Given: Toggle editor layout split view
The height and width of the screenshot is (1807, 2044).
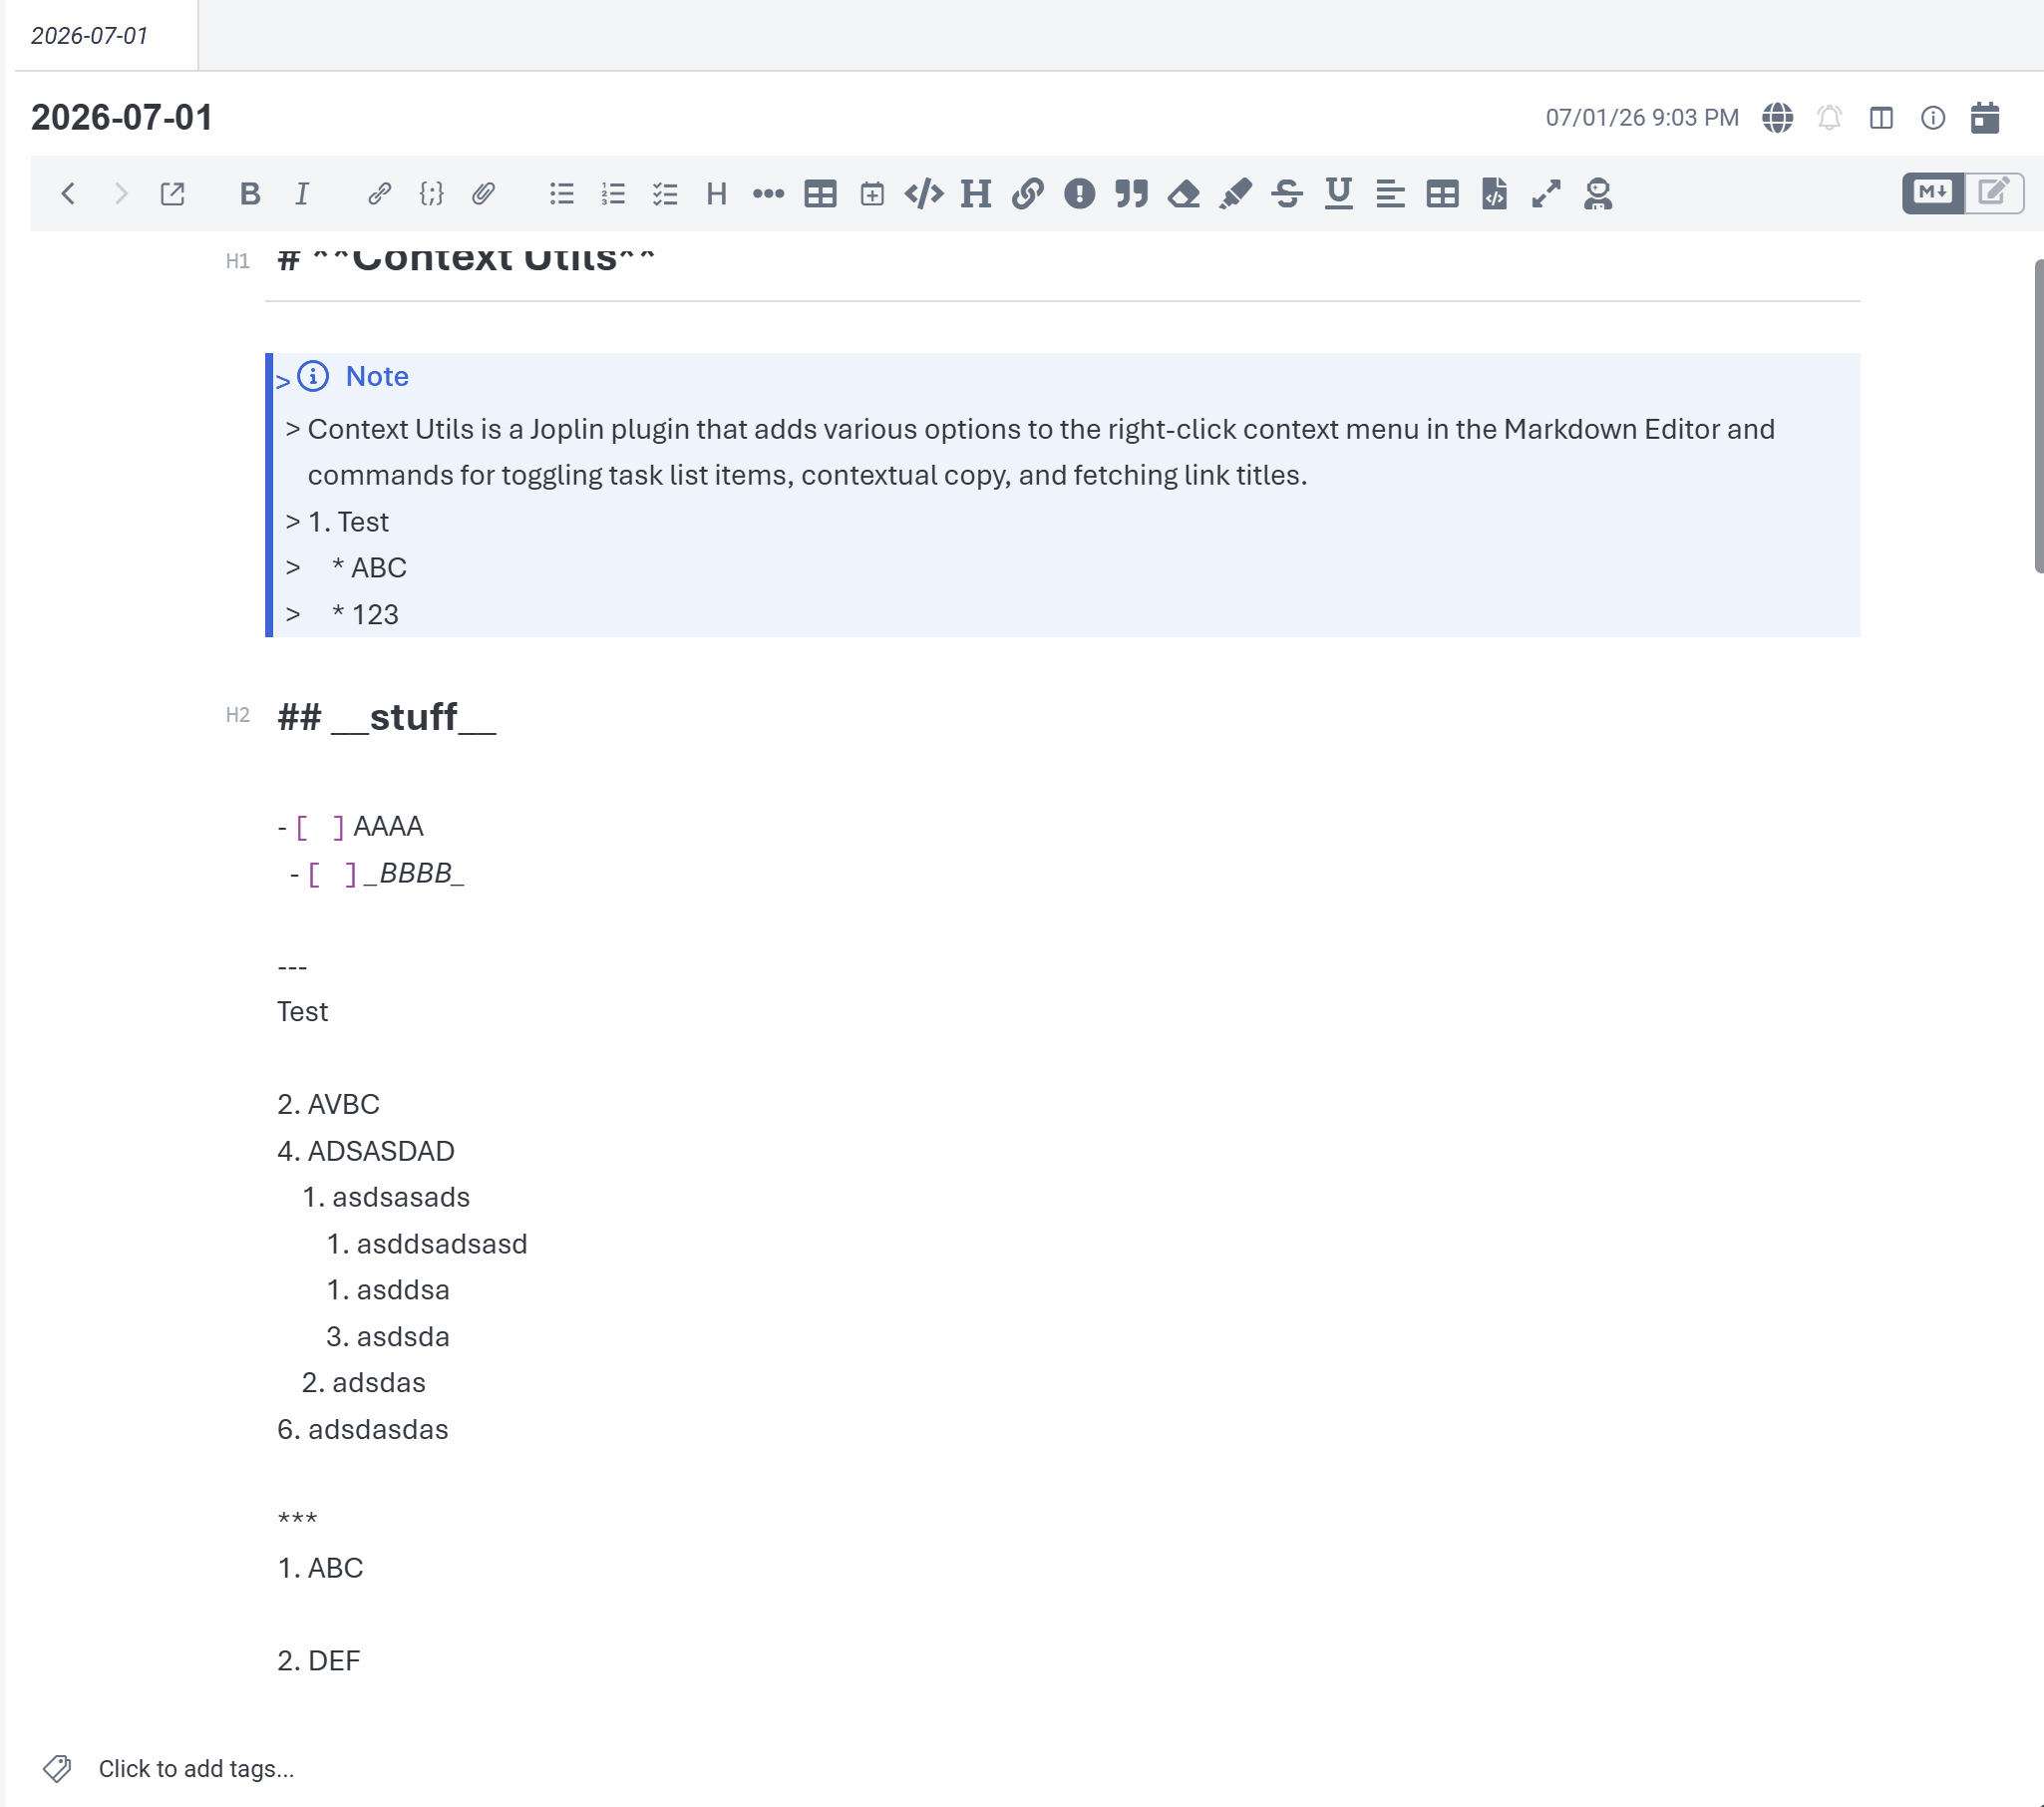Looking at the screenshot, I should 1881,118.
